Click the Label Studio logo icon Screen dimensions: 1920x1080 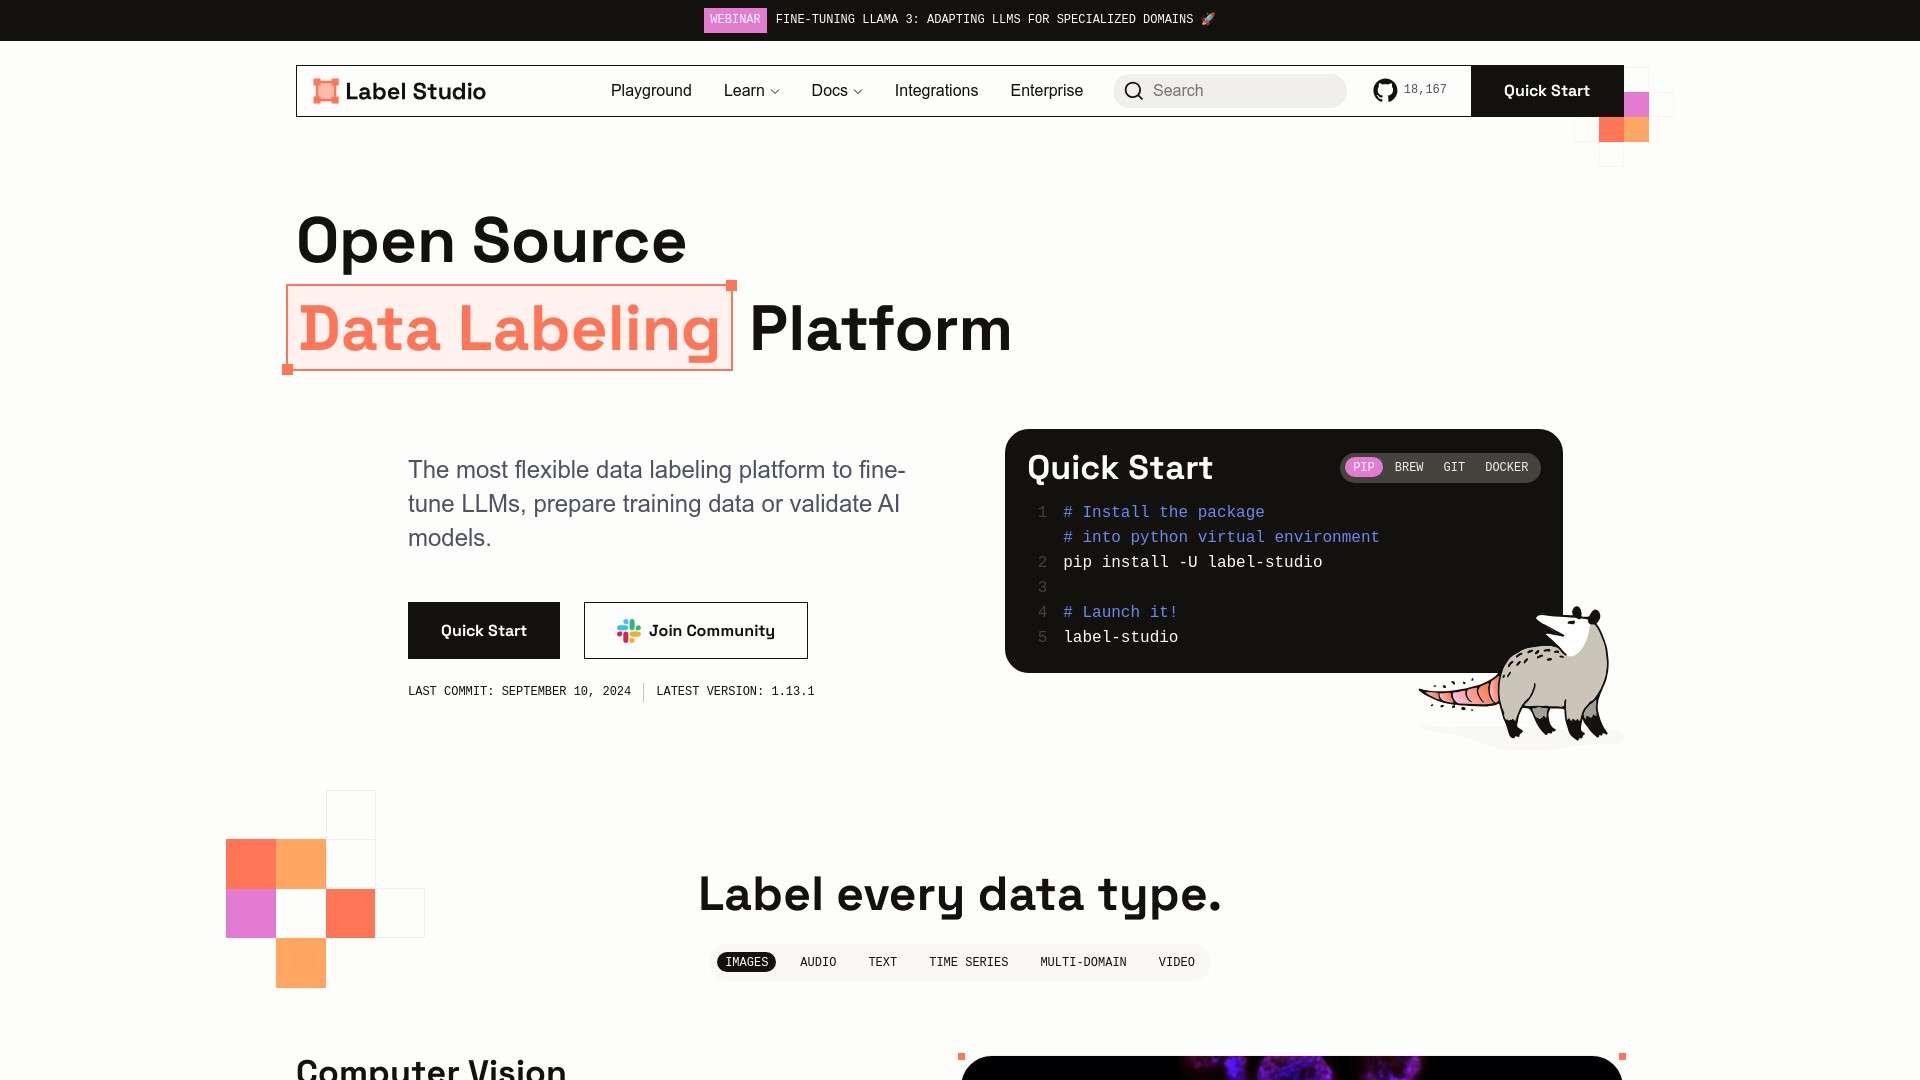coord(326,91)
